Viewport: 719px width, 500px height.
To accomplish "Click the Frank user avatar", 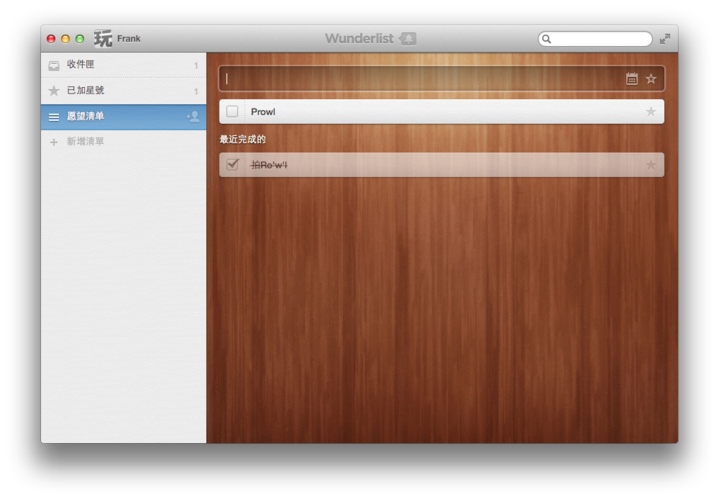I will point(103,39).
